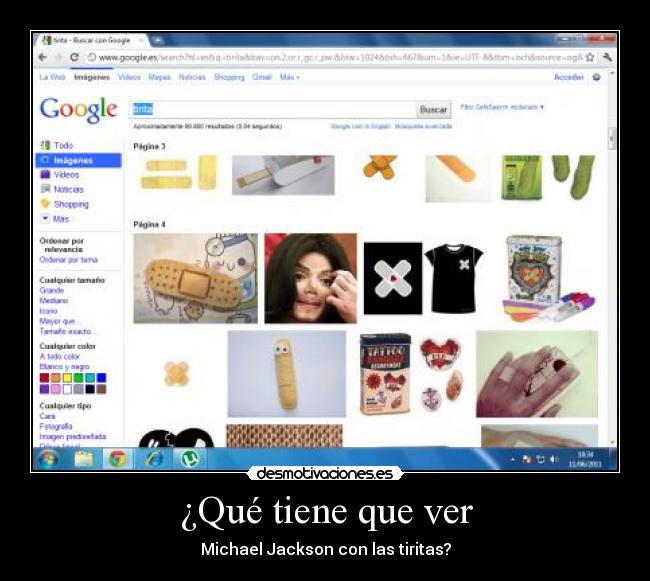This screenshot has height=581, width=650.
Task: Filter by Imagen prediseñada type
Action: point(73,437)
